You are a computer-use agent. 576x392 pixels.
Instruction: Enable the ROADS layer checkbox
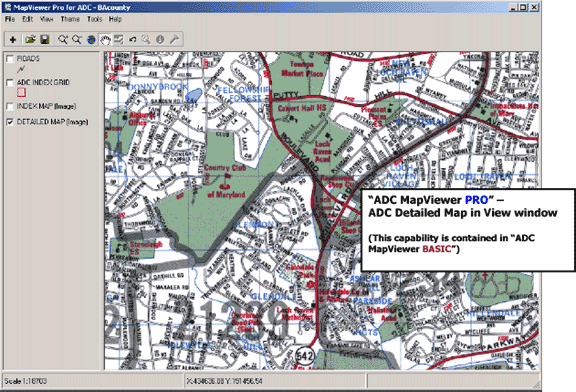[x=10, y=59]
